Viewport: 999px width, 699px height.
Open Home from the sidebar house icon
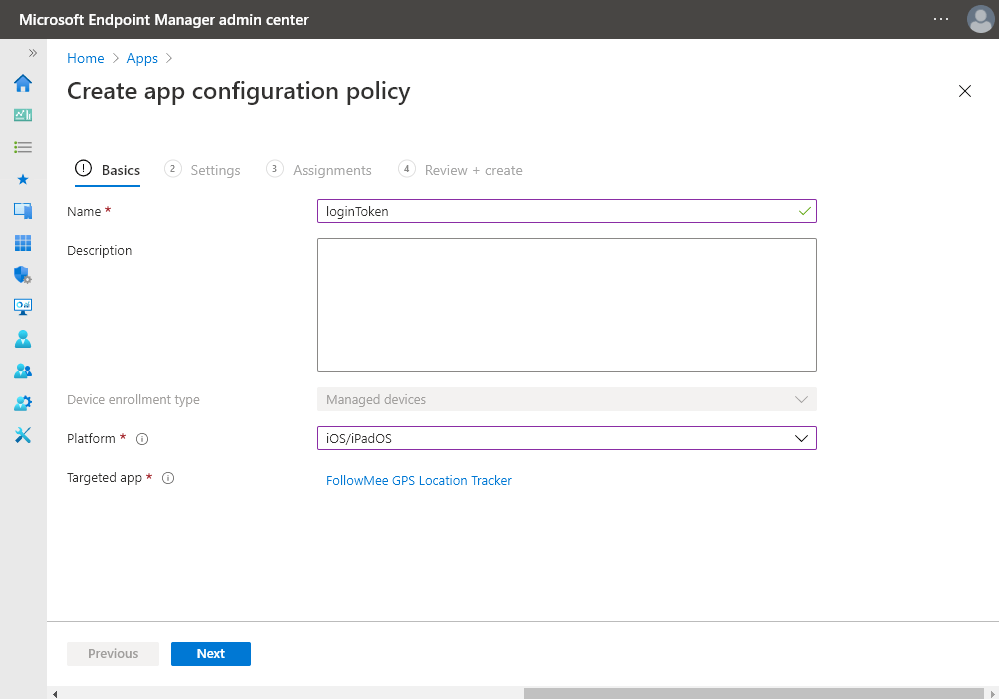coord(23,83)
